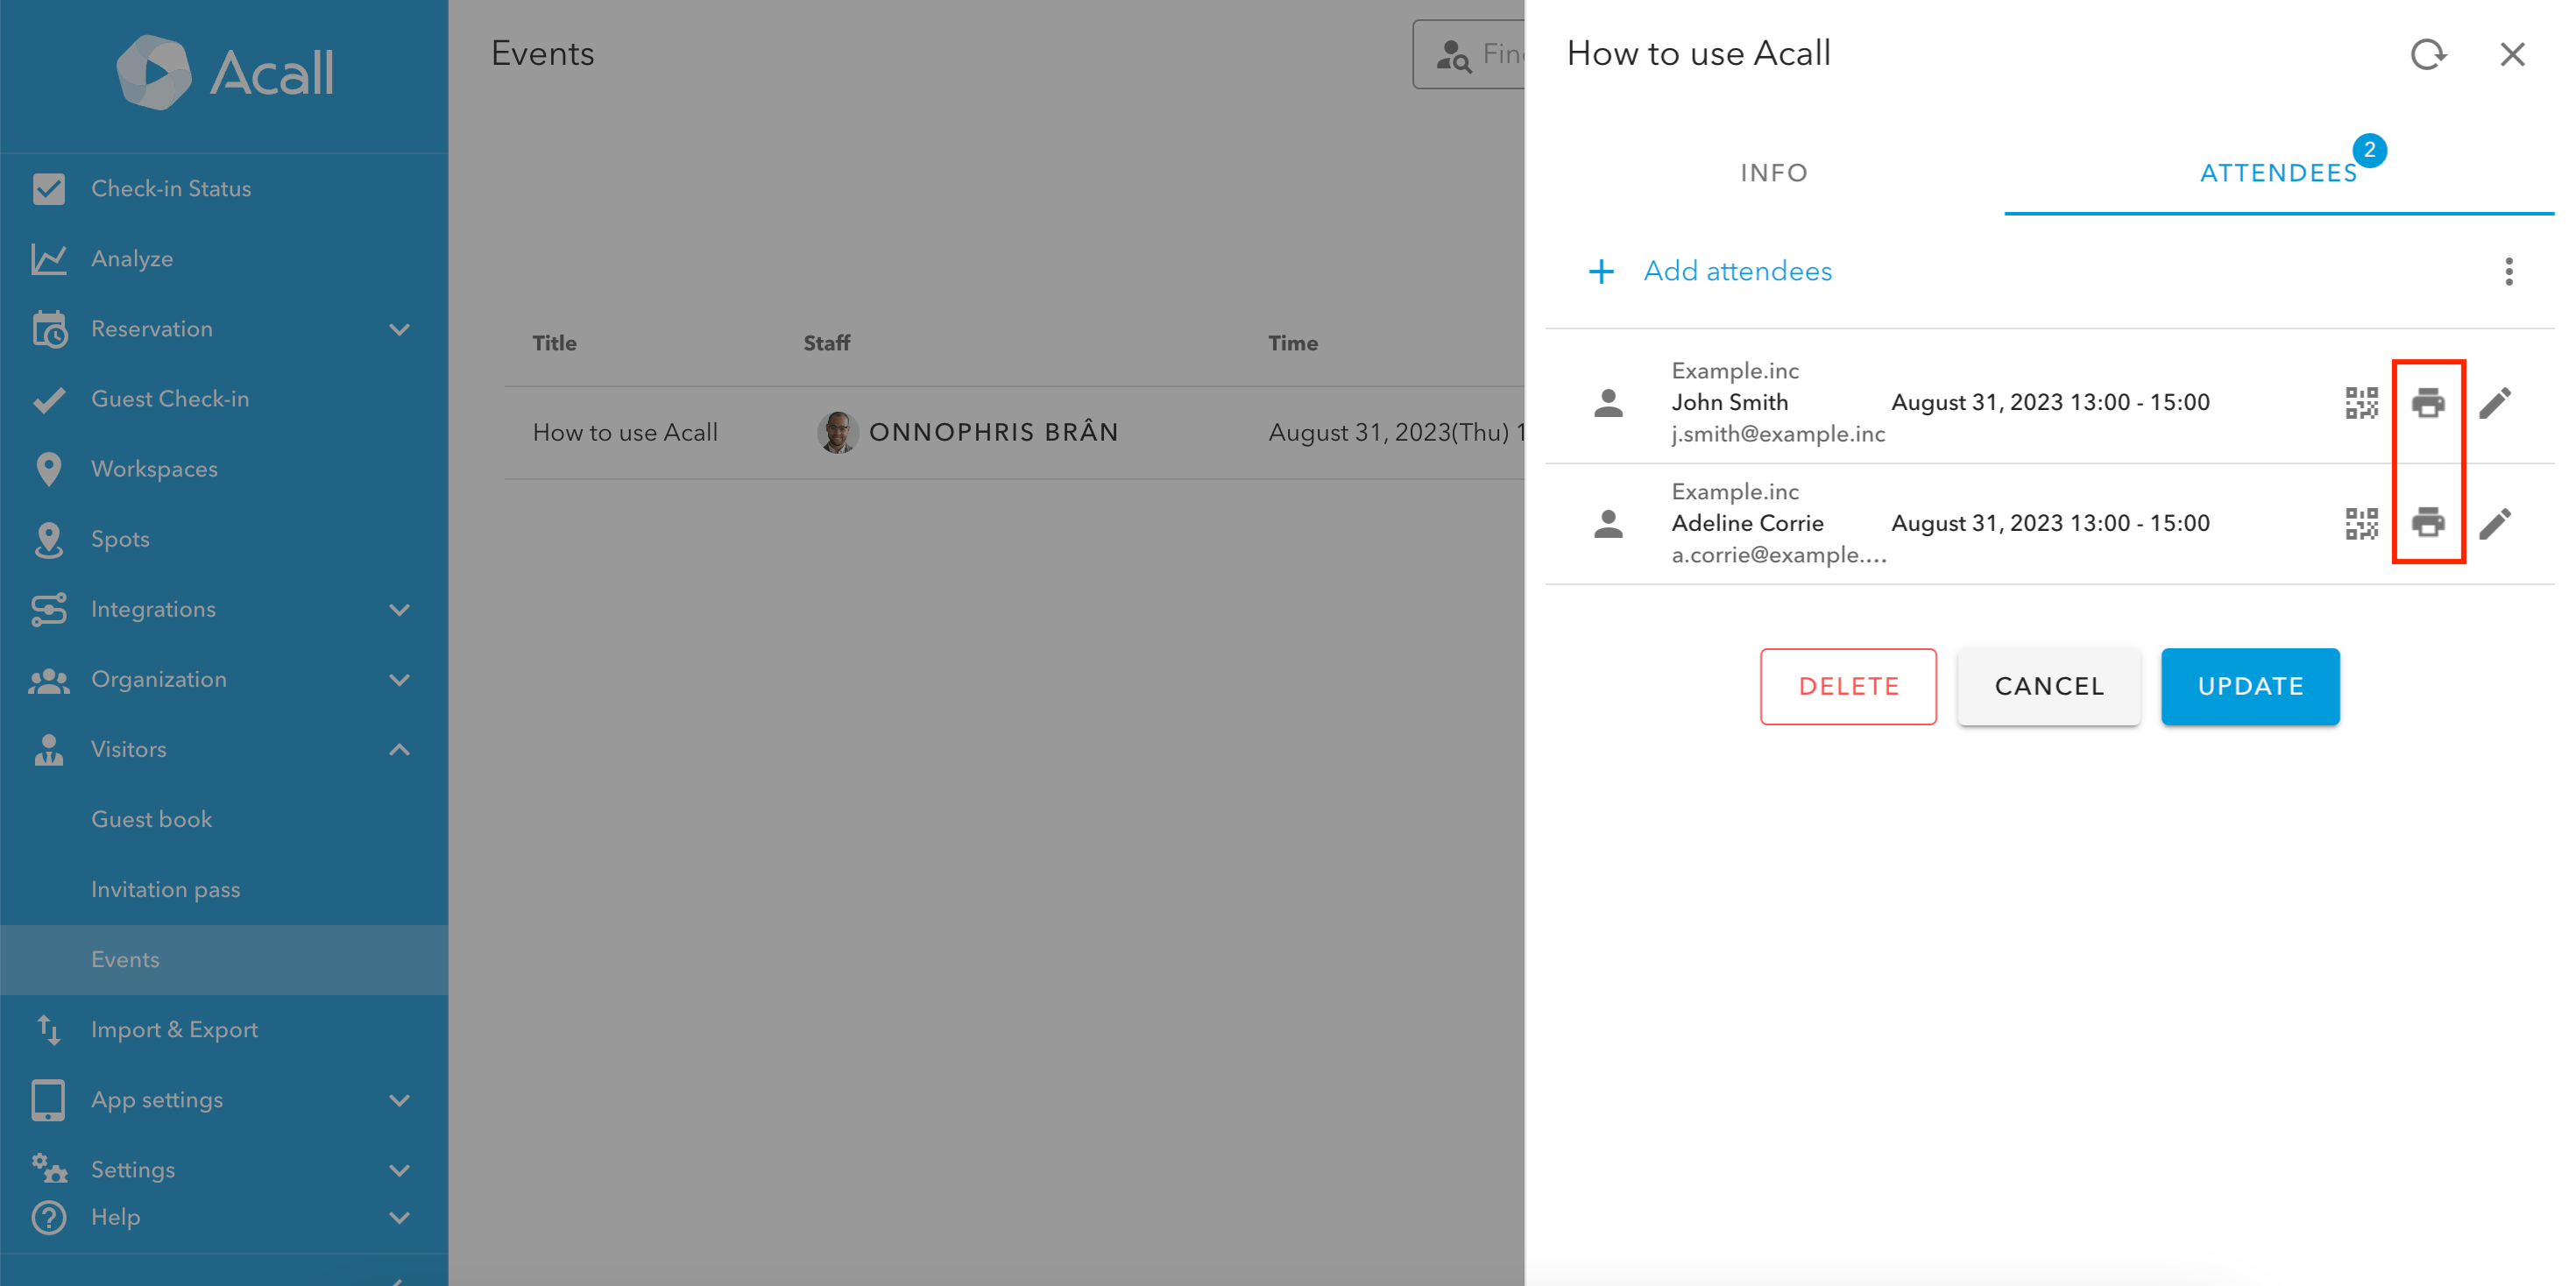Print Adeline Corrie's pass

[2427, 523]
